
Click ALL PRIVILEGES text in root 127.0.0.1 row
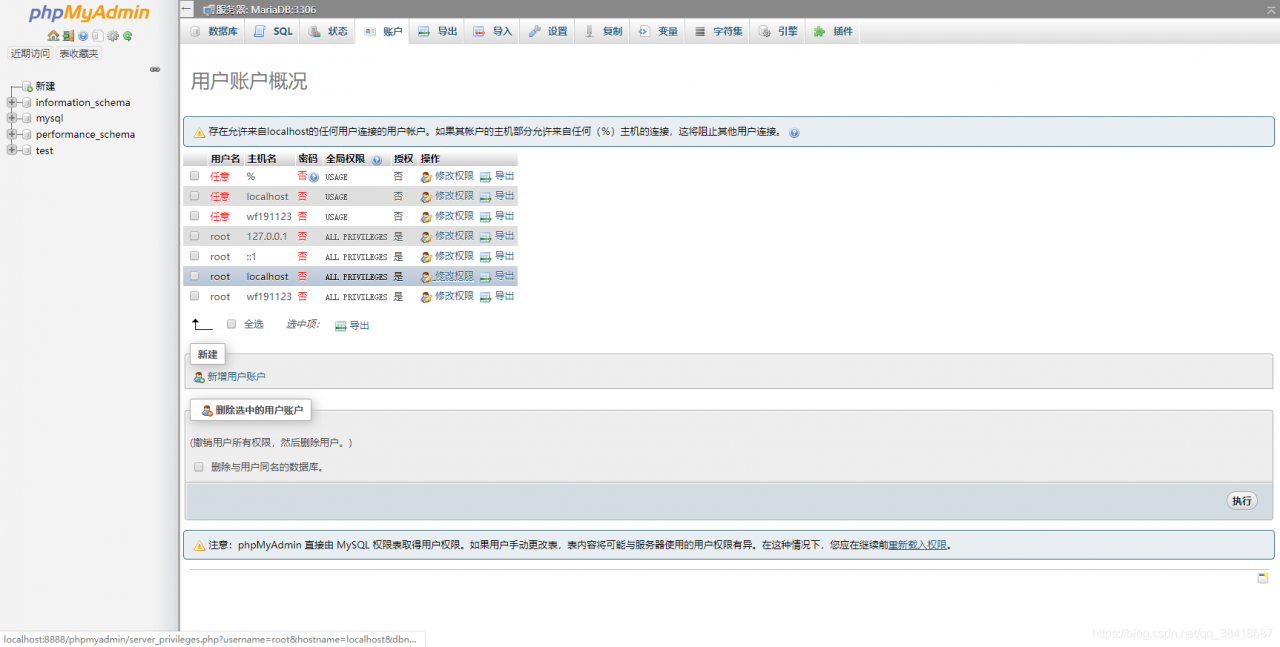click(x=356, y=237)
